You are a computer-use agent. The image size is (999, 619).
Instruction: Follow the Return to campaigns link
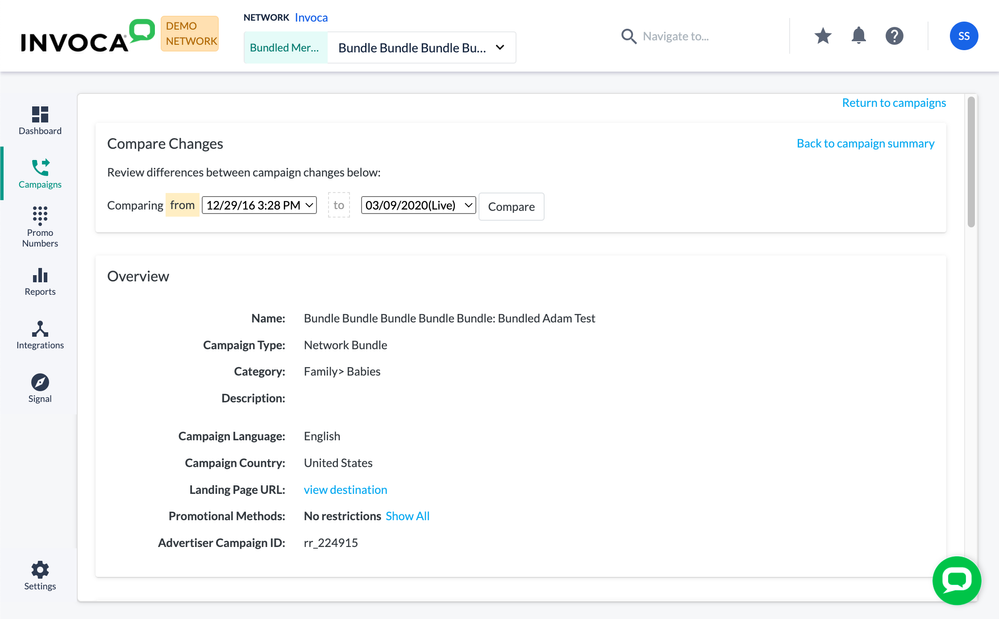point(894,103)
